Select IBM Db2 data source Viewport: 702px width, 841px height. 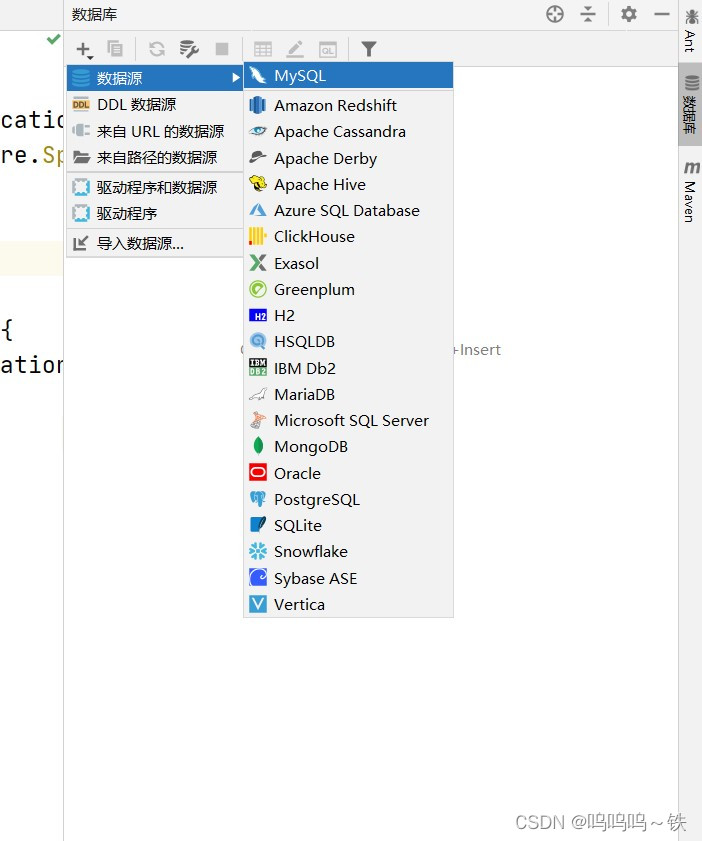click(349, 368)
